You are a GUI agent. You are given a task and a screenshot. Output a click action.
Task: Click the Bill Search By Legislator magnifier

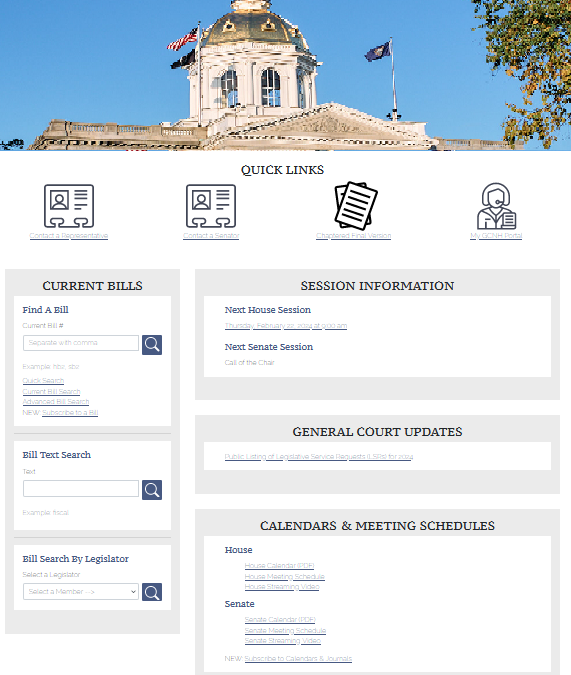pos(152,592)
